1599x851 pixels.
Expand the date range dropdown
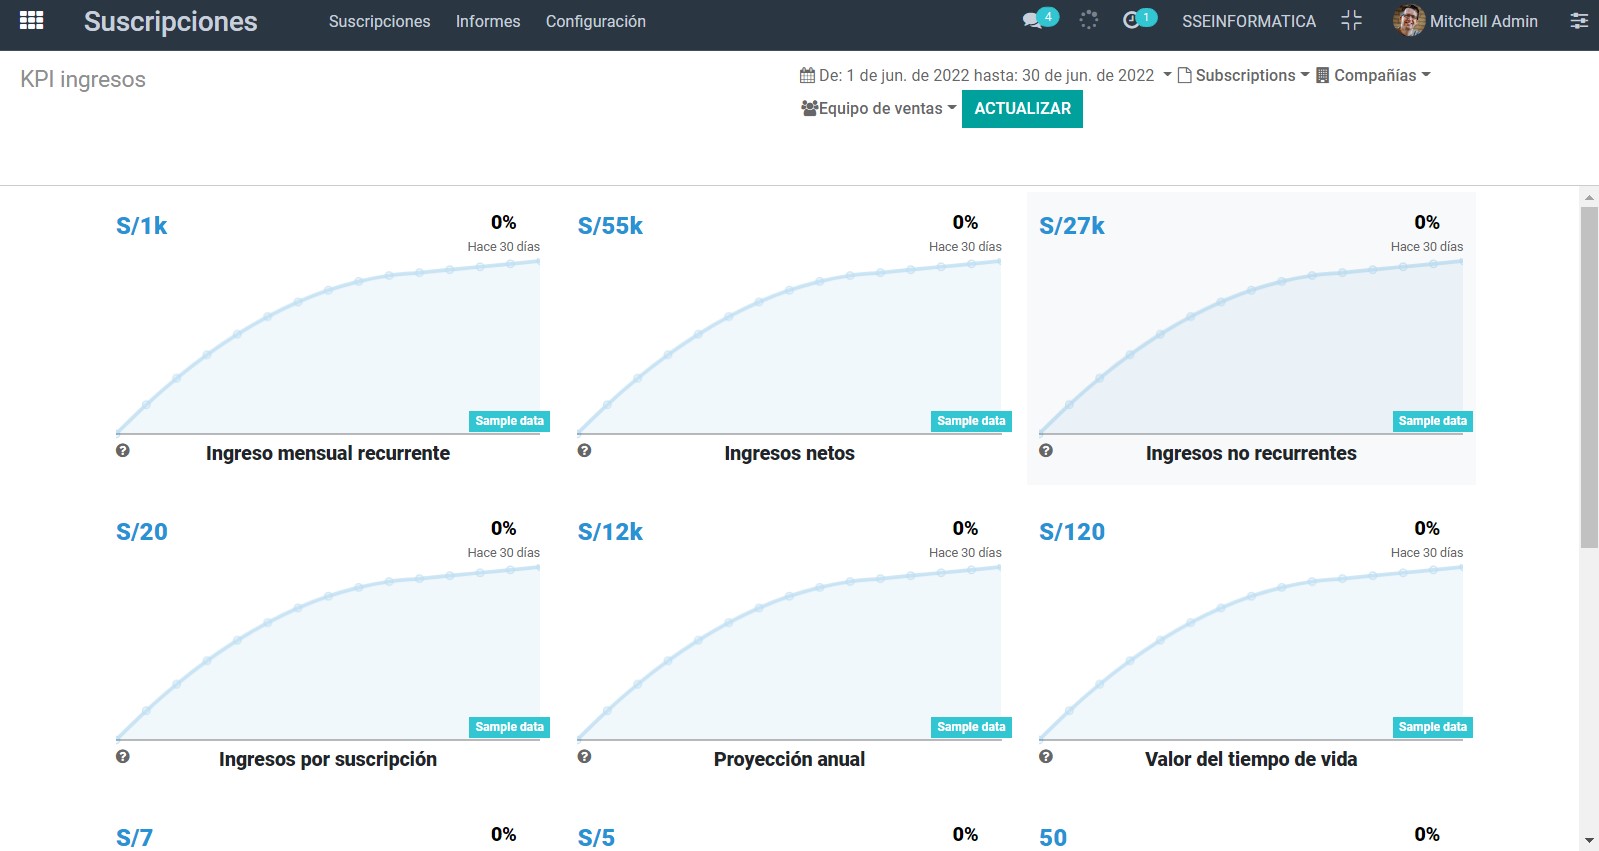[986, 75]
